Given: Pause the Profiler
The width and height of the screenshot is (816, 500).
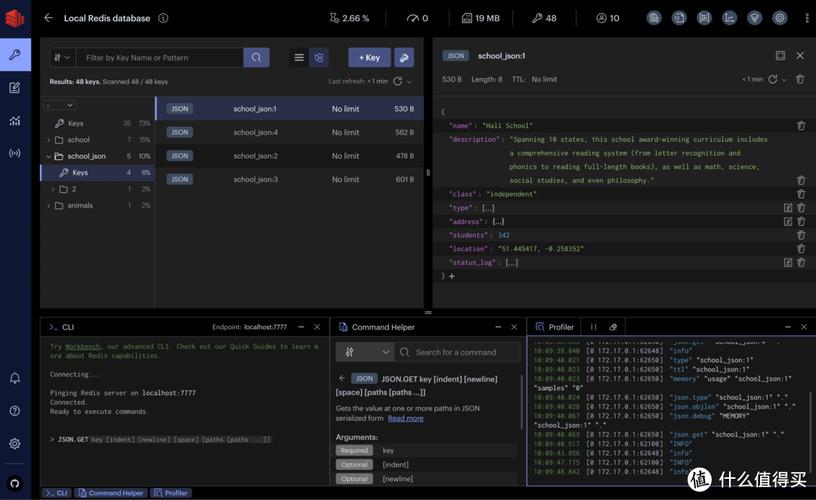Looking at the screenshot, I should pyautogui.click(x=593, y=327).
